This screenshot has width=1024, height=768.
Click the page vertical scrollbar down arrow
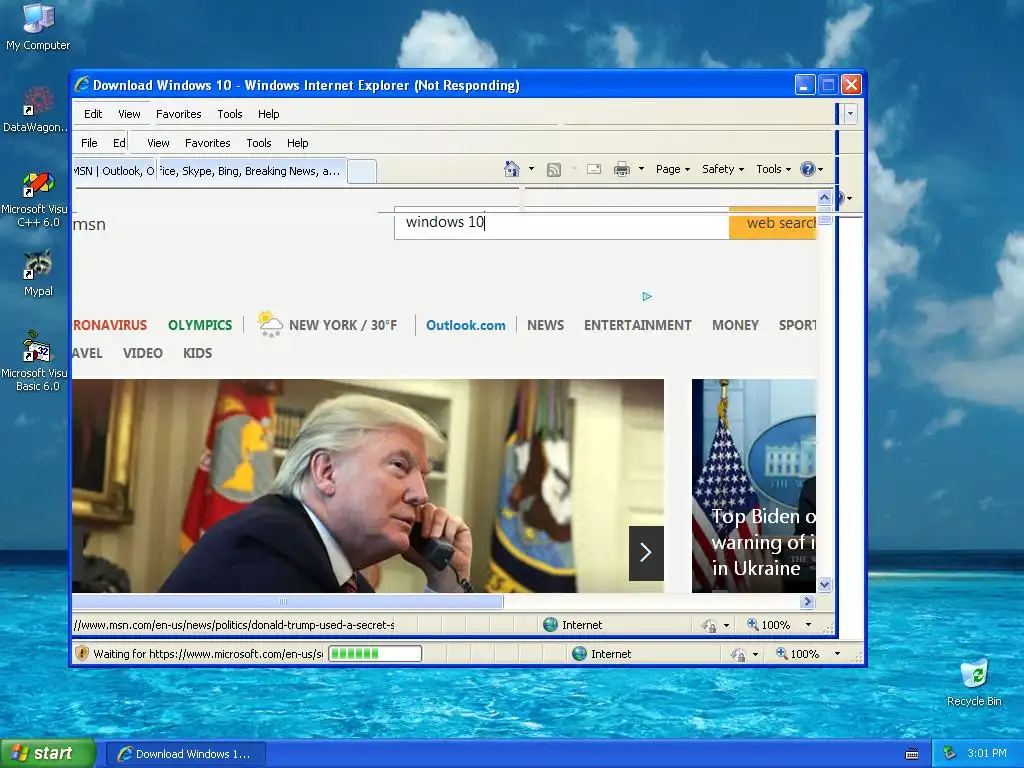[824, 584]
